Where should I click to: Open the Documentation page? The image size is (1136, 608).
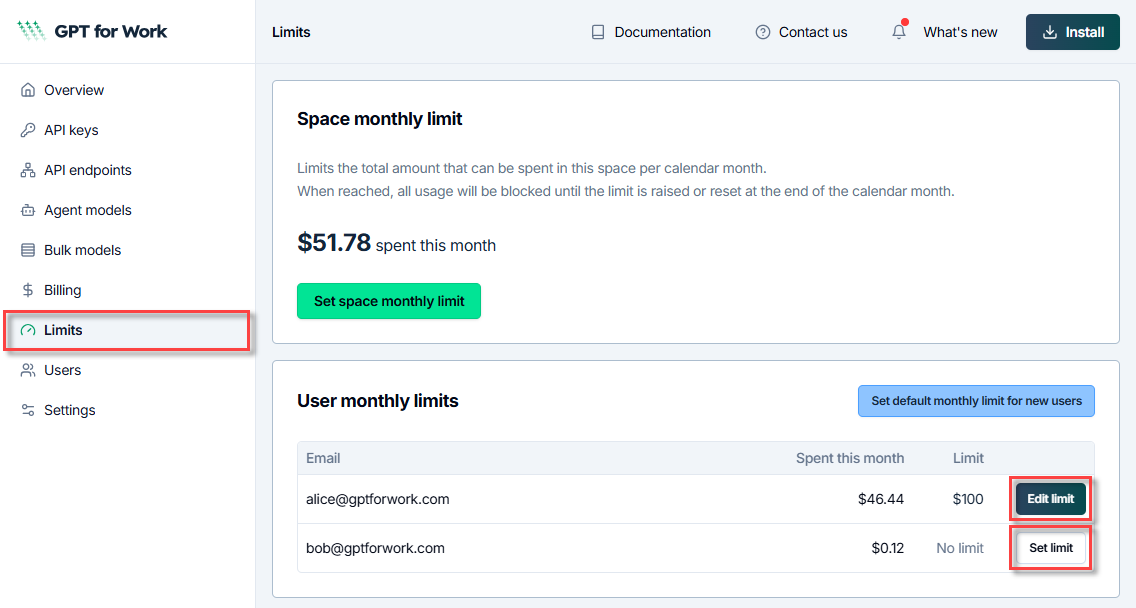(650, 31)
